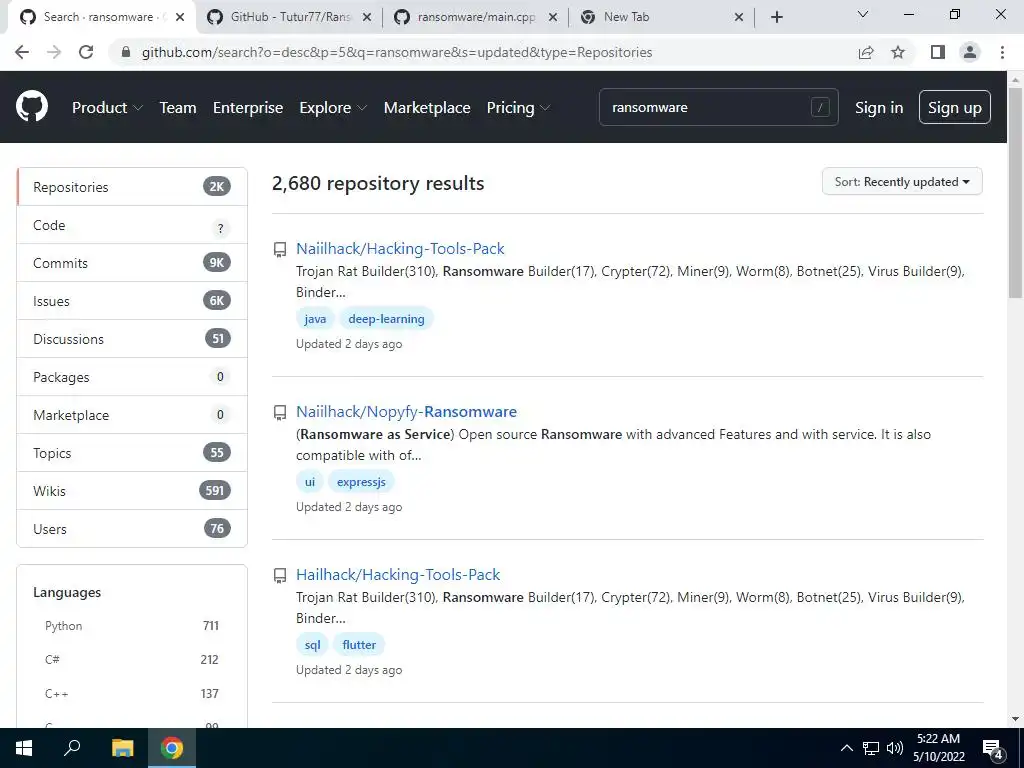Select Wikis in the results sidebar
Viewport: 1024px width, 768px height.
click(132, 490)
